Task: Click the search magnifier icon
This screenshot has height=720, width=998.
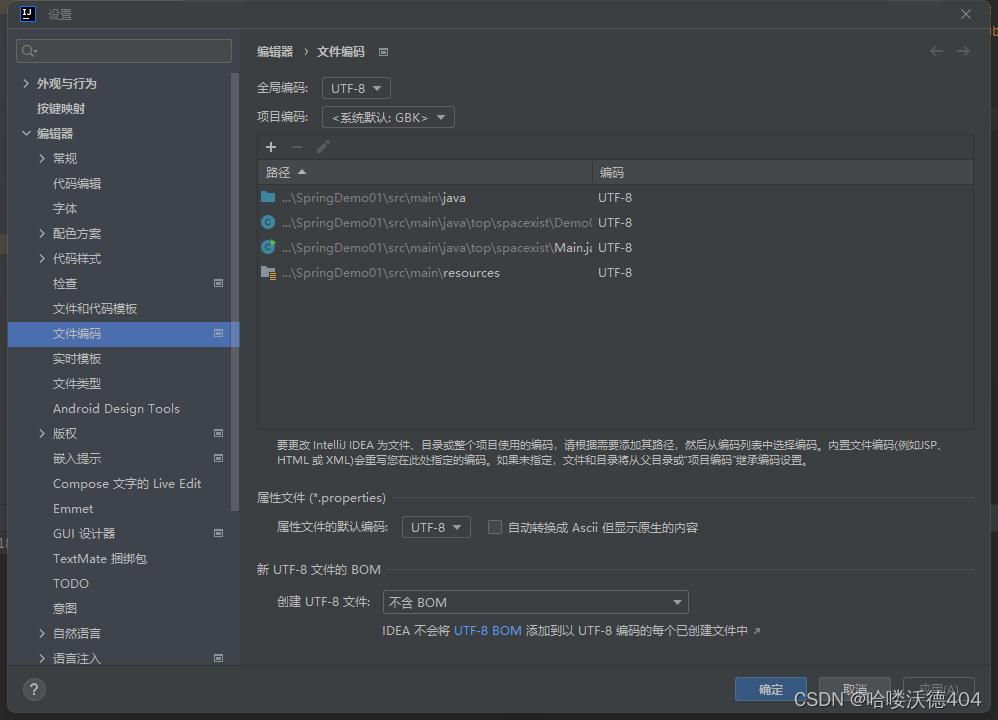Action: 29,51
